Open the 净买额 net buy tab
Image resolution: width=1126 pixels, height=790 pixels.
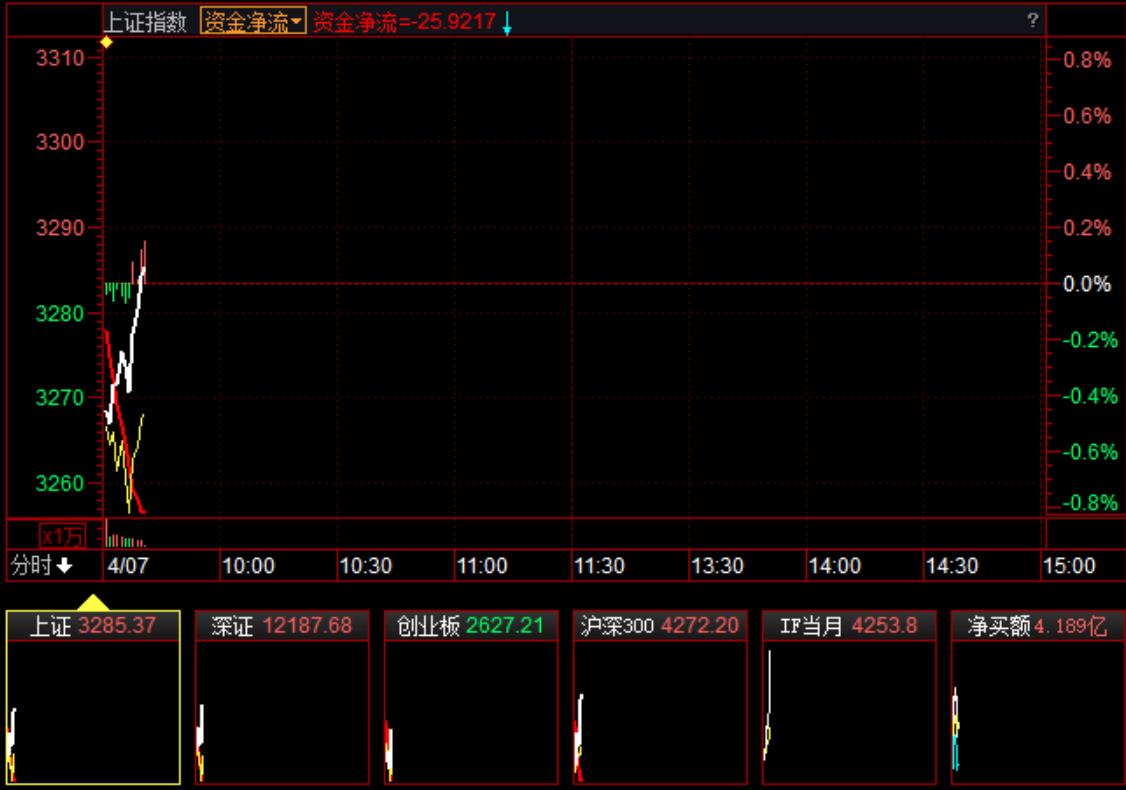(1037, 626)
